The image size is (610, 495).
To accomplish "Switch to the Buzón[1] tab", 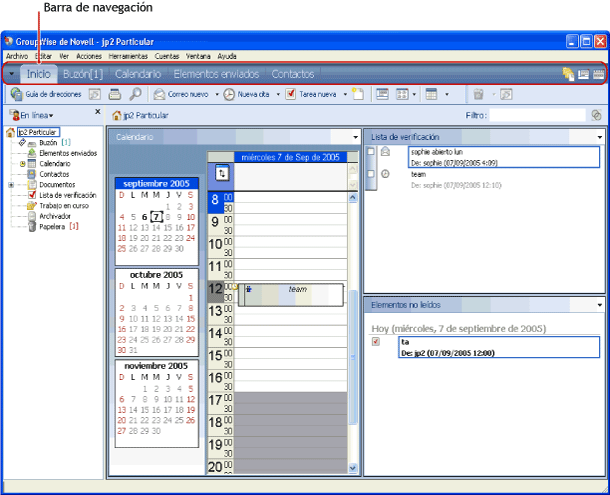I will [83, 74].
